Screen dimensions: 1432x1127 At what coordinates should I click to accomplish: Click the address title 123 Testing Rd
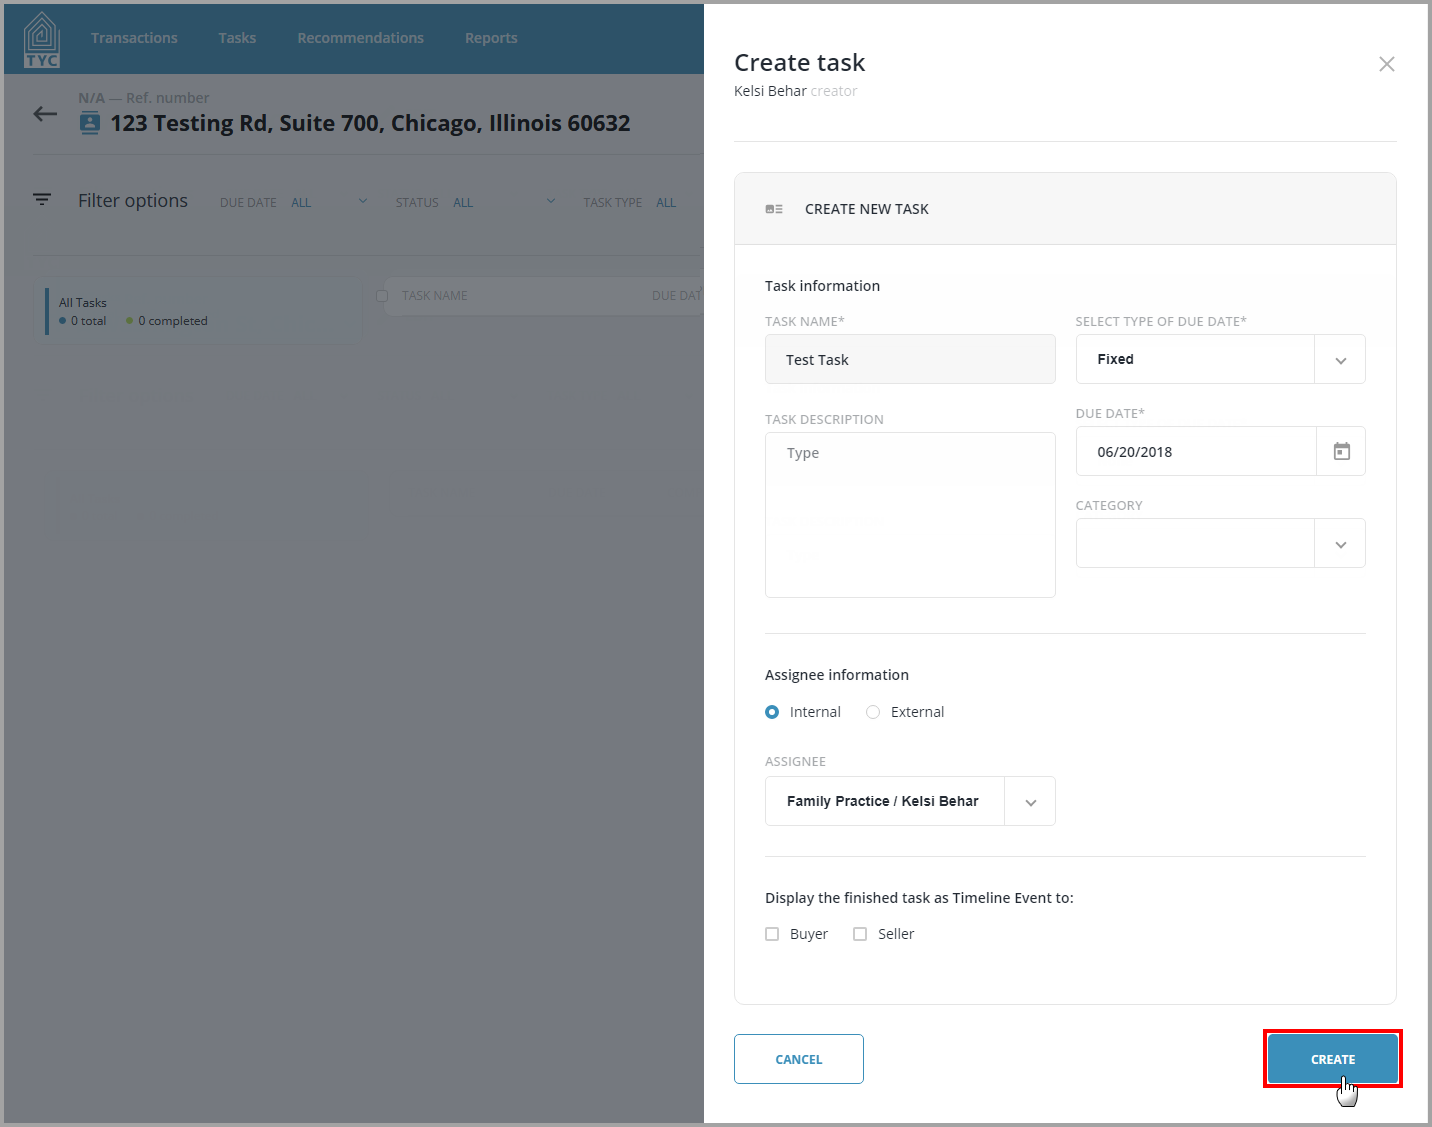(370, 123)
